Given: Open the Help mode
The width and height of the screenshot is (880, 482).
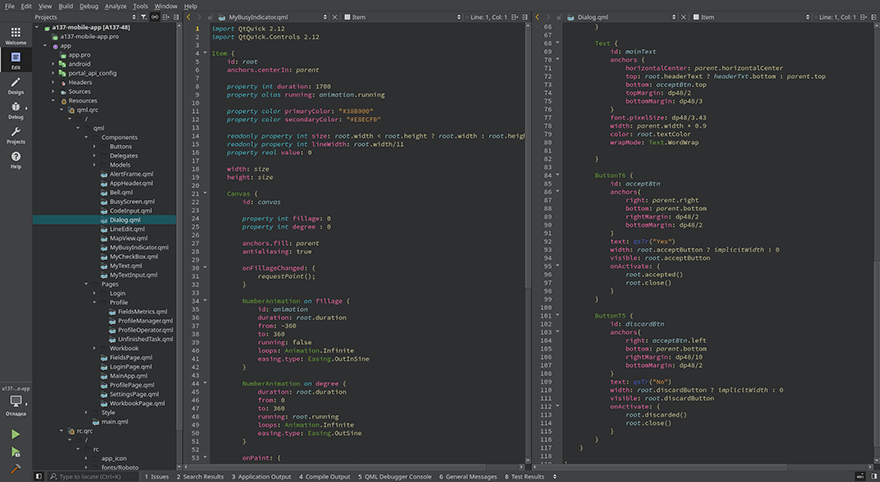Looking at the screenshot, I should click(15, 159).
